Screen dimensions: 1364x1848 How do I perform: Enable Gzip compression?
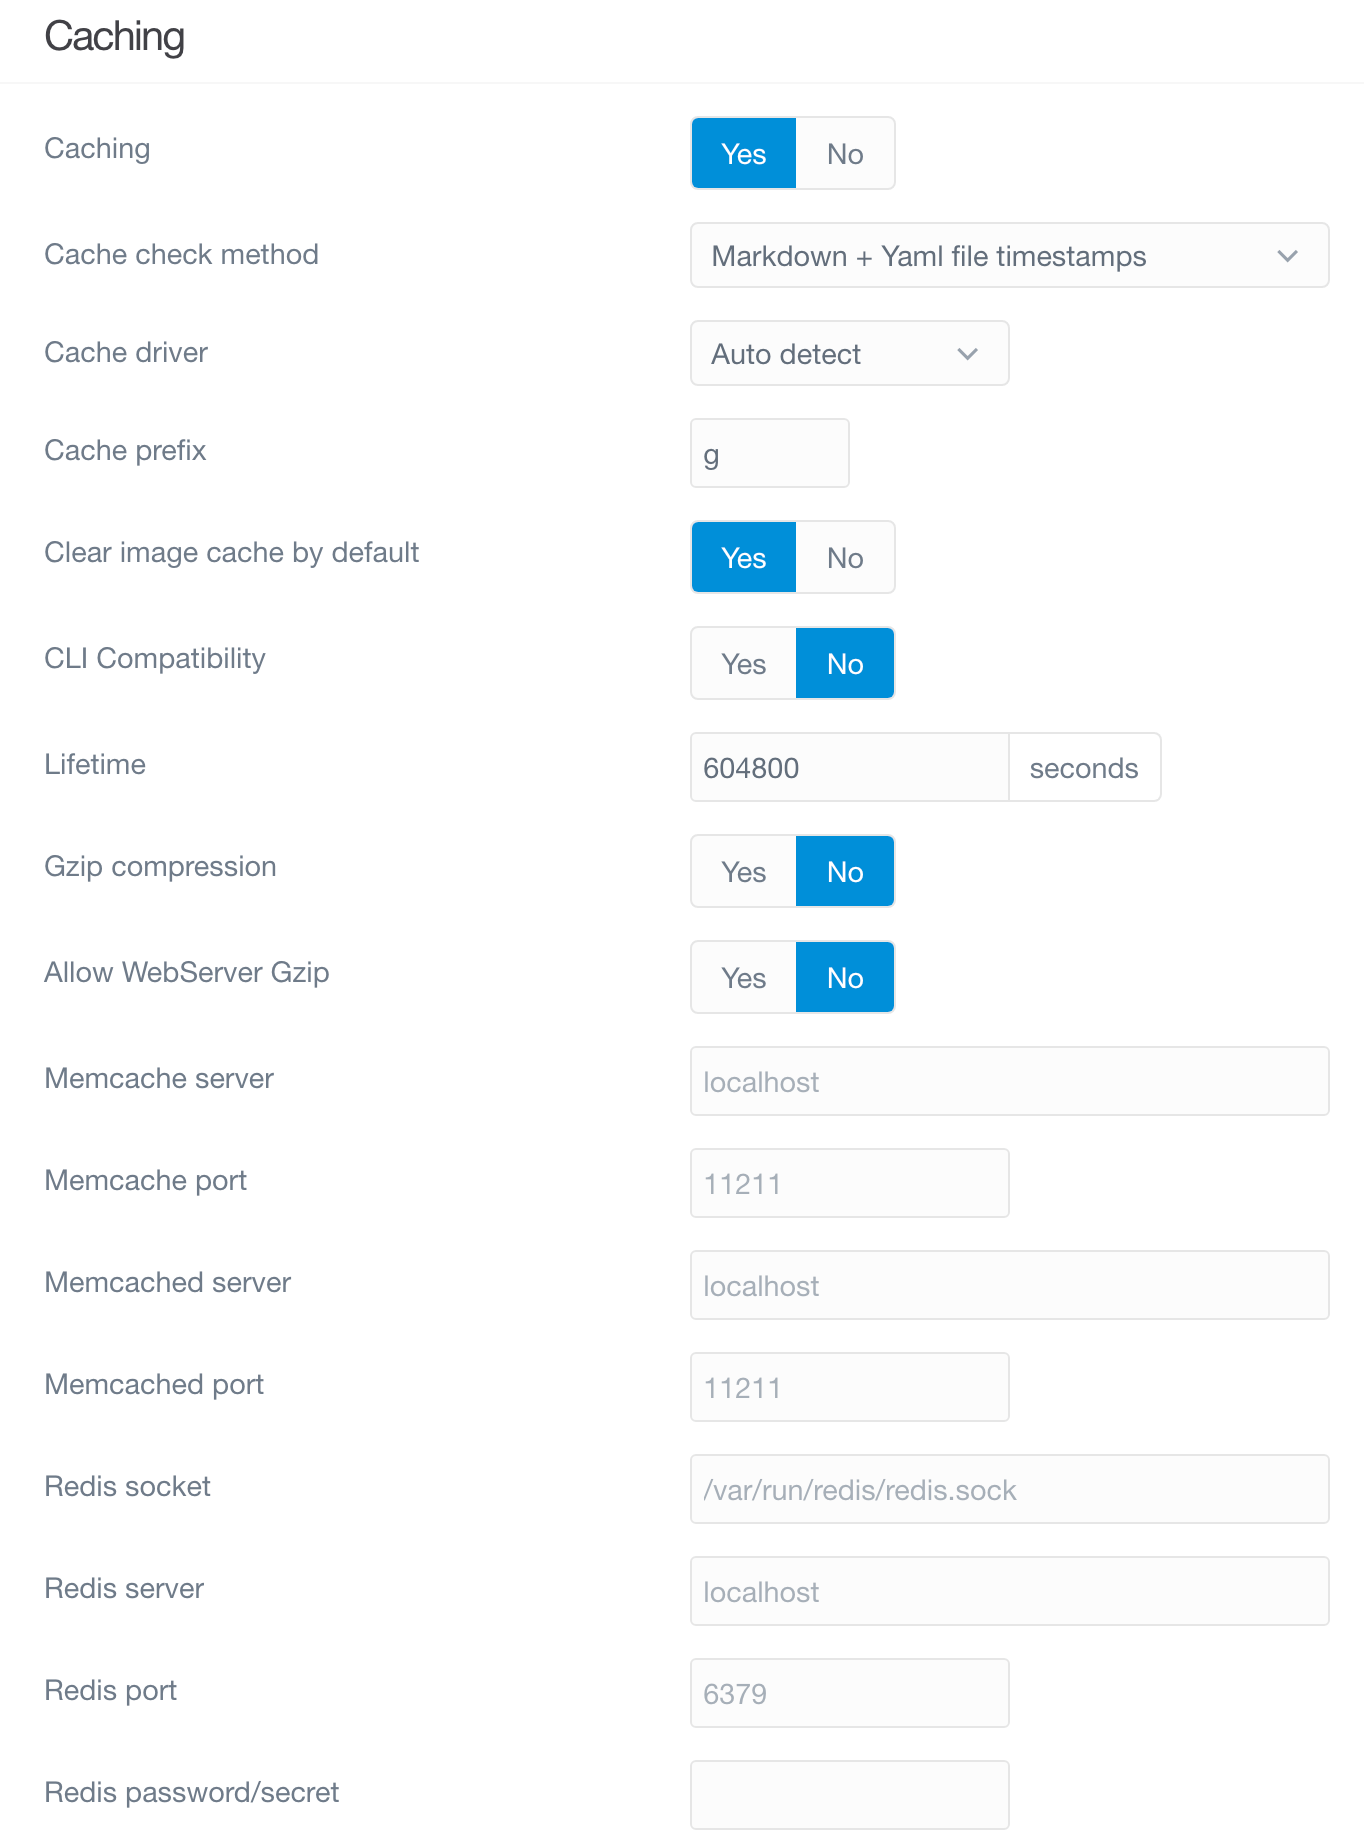pyautogui.click(x=742, y=871)
